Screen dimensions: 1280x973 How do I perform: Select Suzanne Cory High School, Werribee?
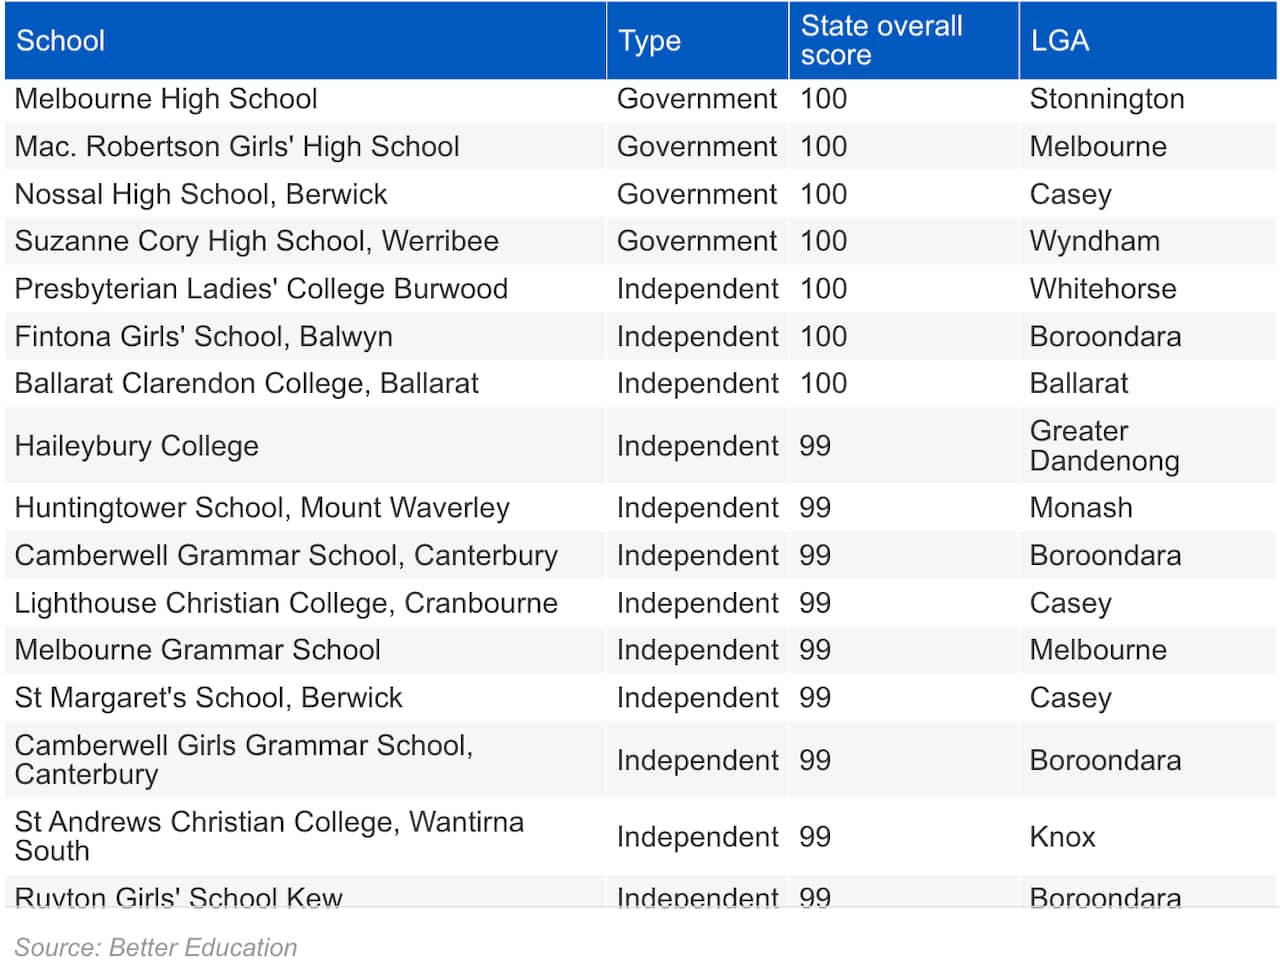256,241
